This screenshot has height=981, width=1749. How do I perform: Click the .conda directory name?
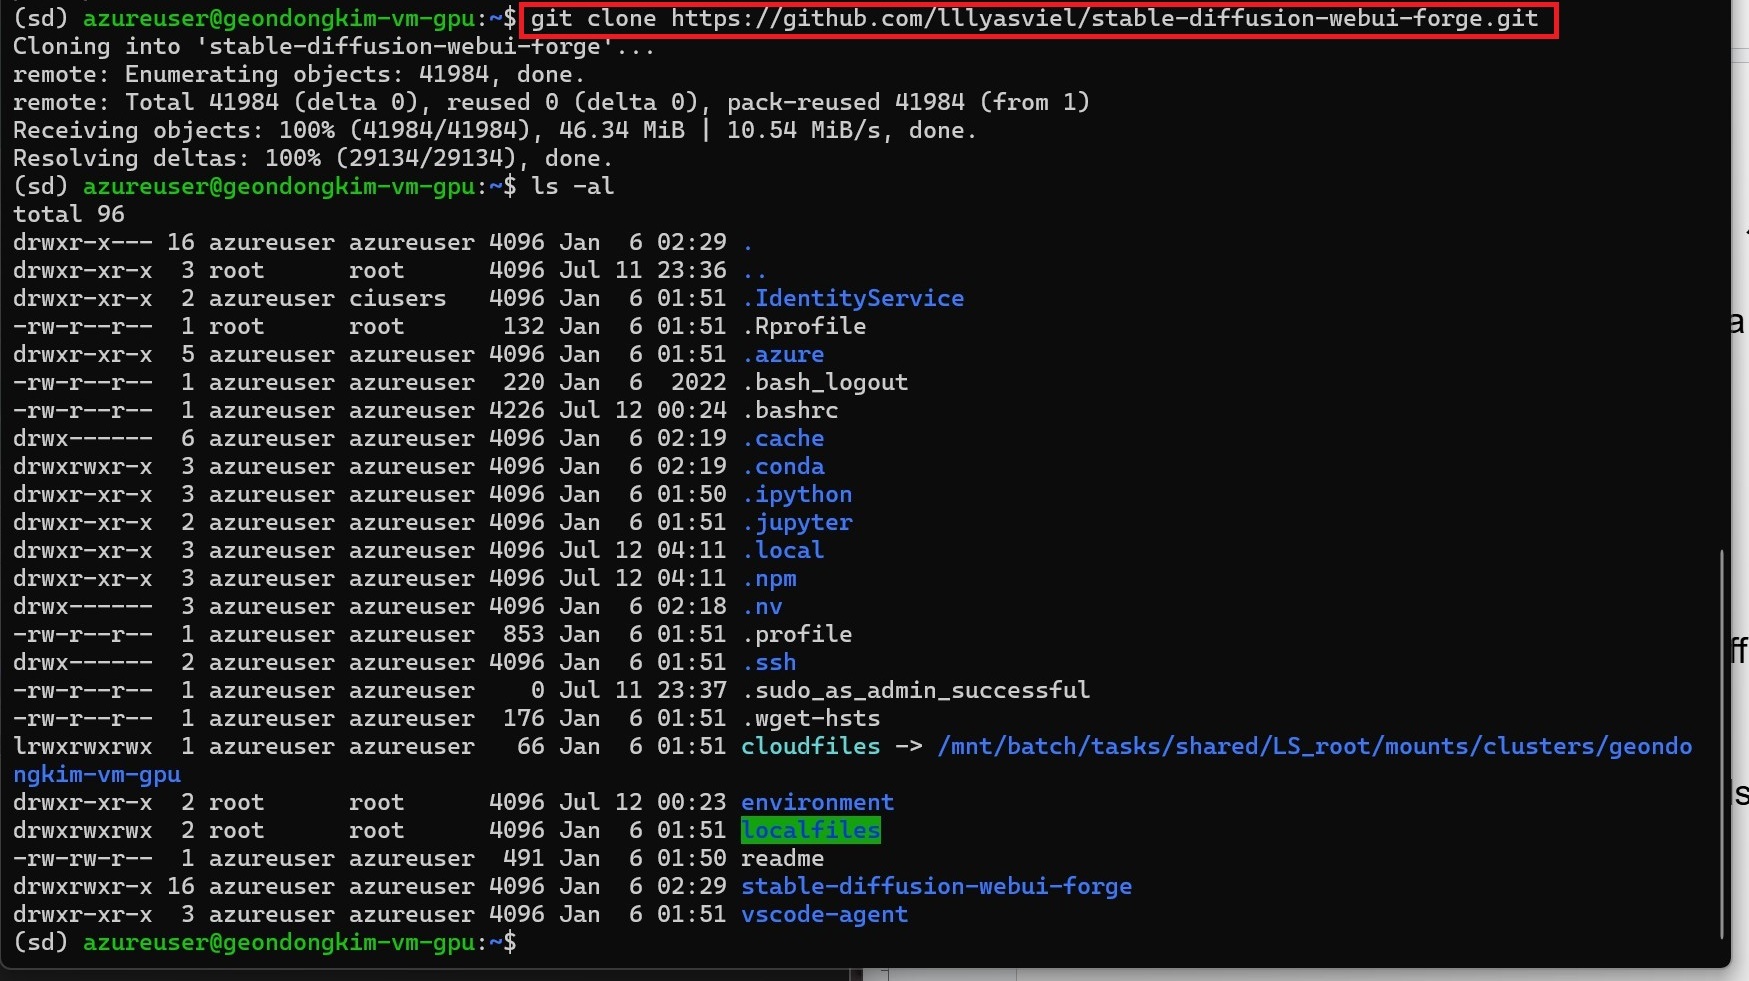785,466
